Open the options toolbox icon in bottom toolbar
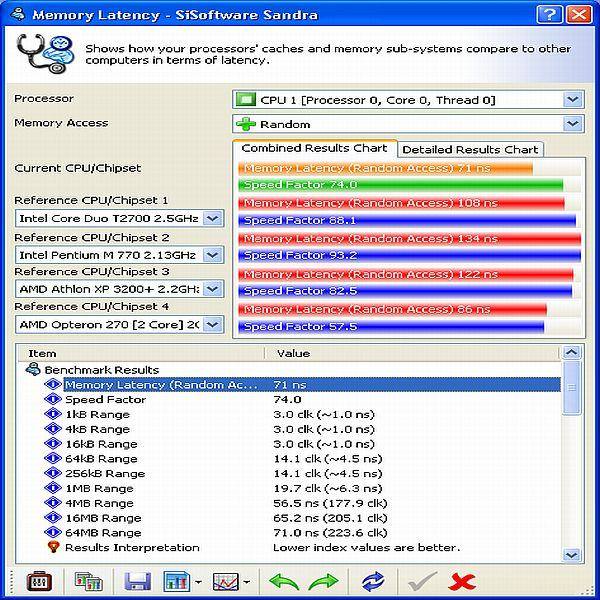 39,582
